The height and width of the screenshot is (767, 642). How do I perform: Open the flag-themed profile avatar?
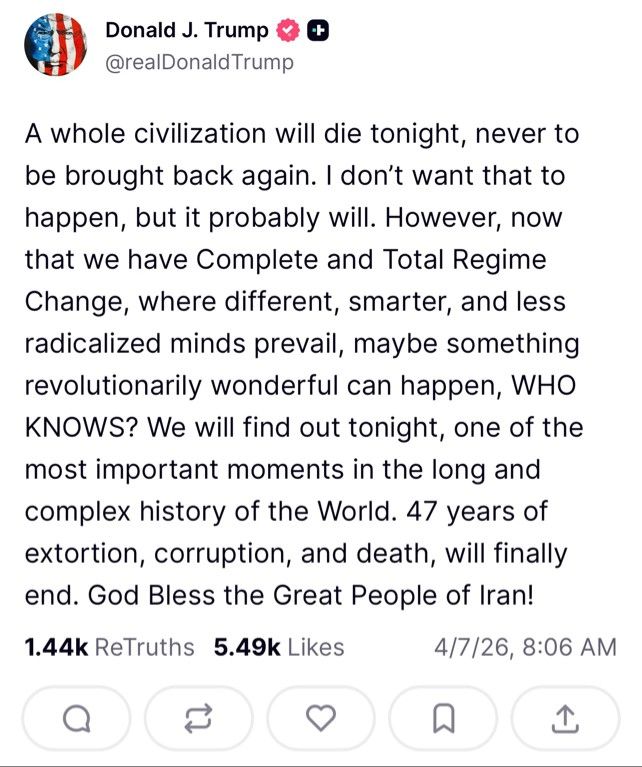coord(55,45)
